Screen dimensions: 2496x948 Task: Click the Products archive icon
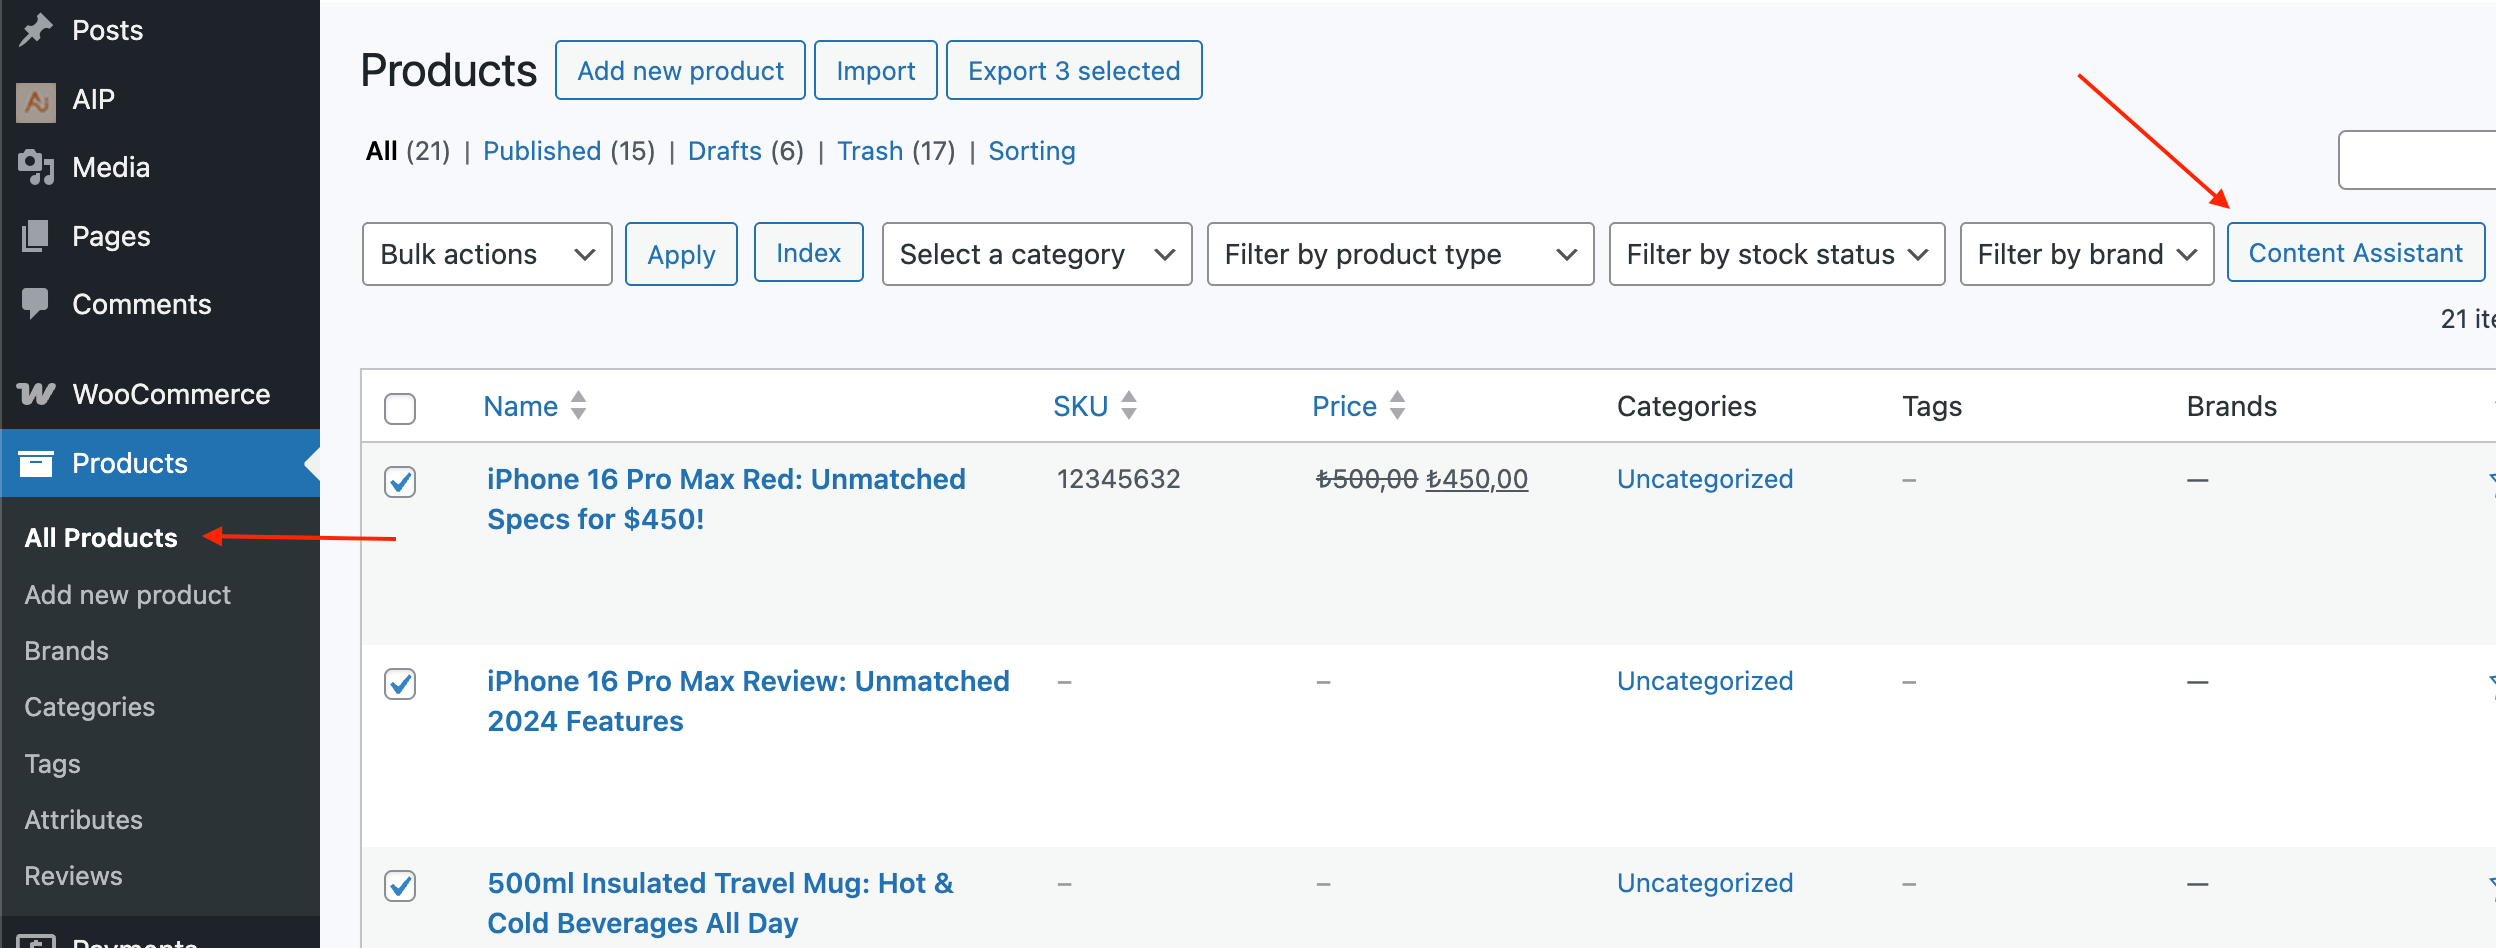(36, 463)
